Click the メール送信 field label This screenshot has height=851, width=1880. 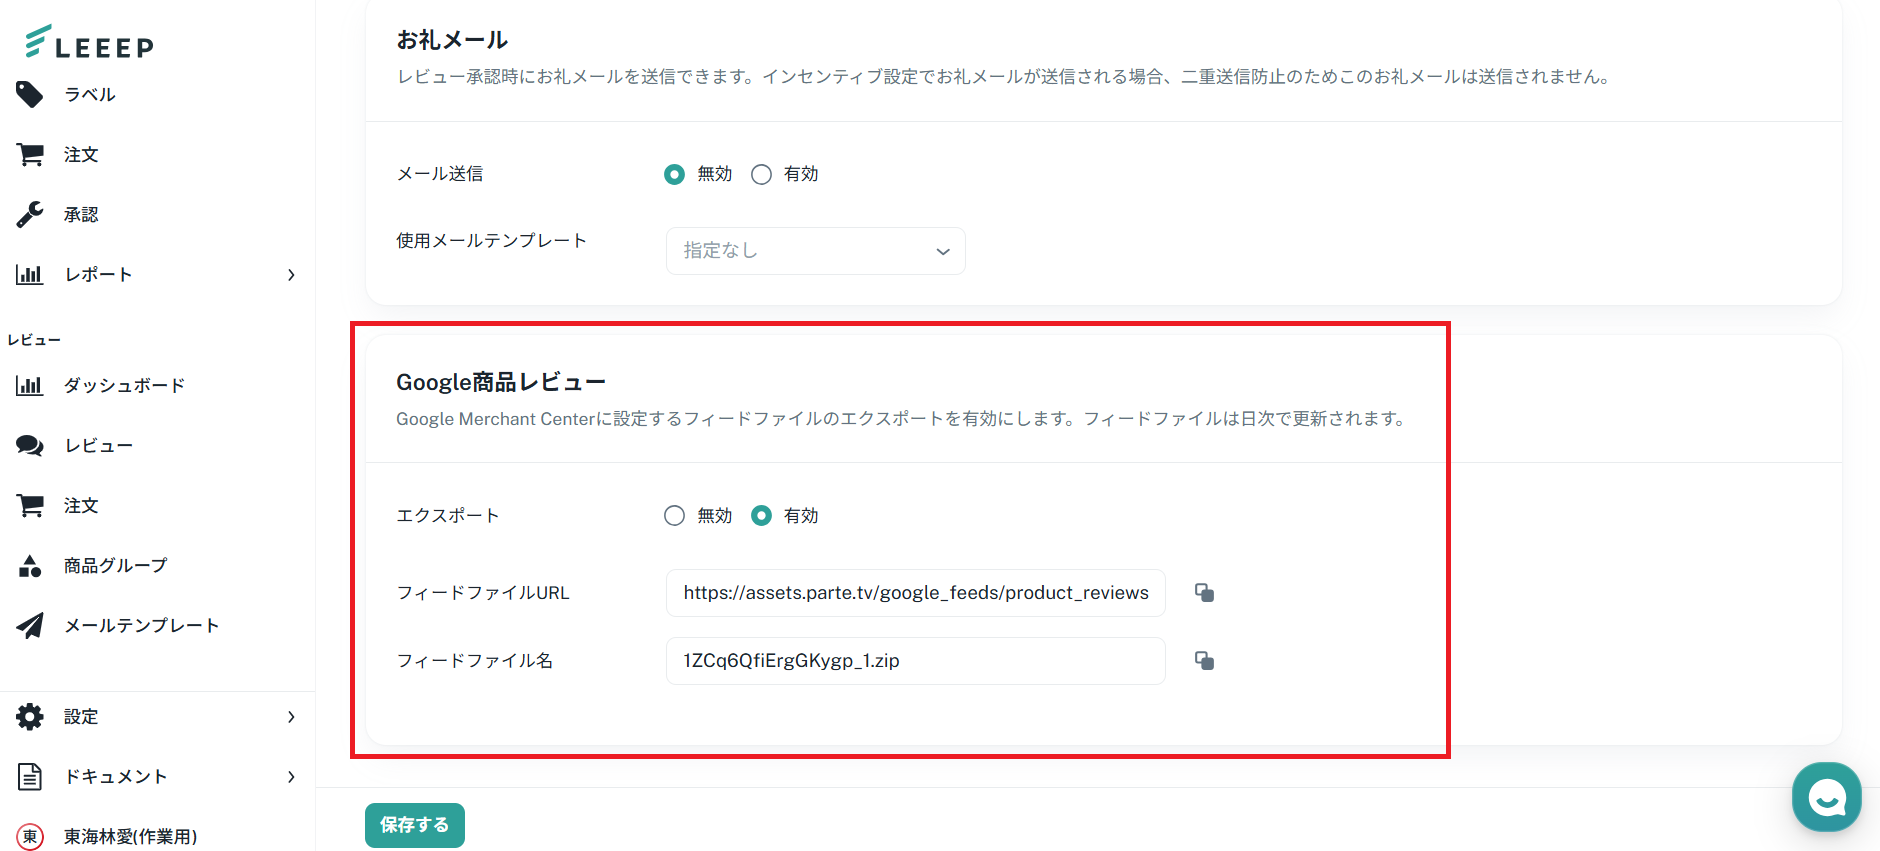click(440, 174)
